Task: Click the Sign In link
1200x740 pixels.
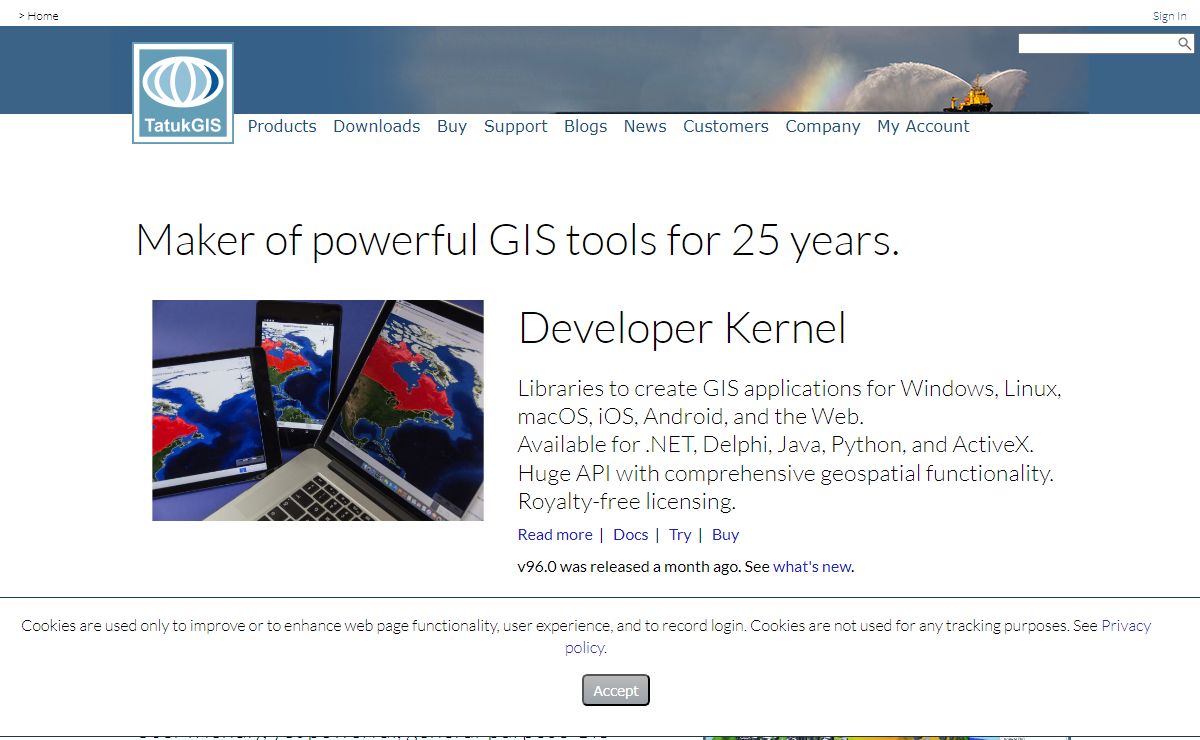Action: 1170,16
